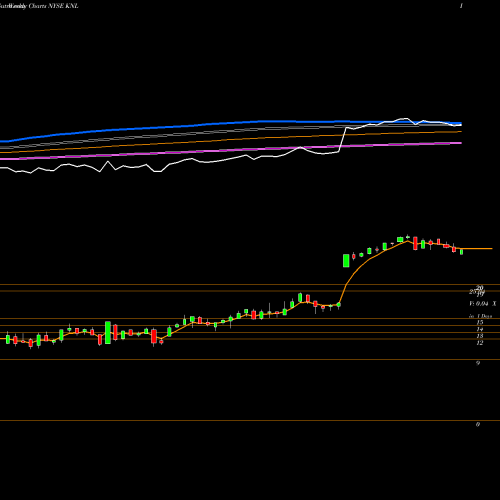Click the 'Charts NYSE KNL' title text
The height and width of the screenshot is (500, 500).
pyautogui.click(x=54, y=6)
